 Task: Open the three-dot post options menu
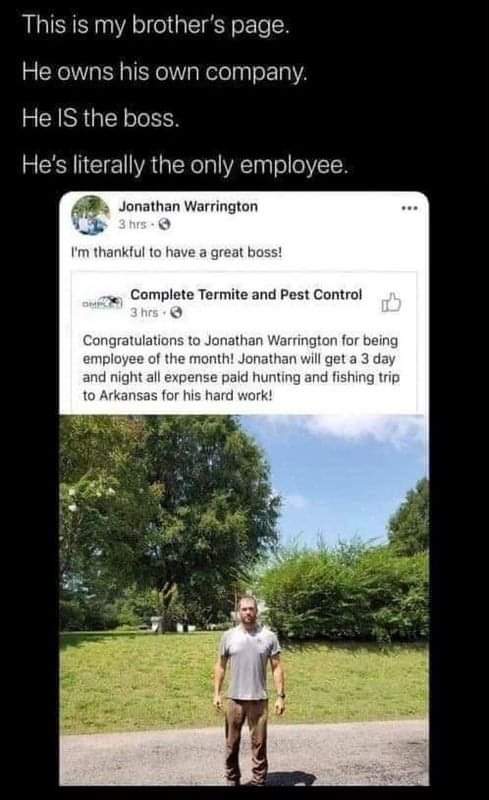tap(409, 208)
